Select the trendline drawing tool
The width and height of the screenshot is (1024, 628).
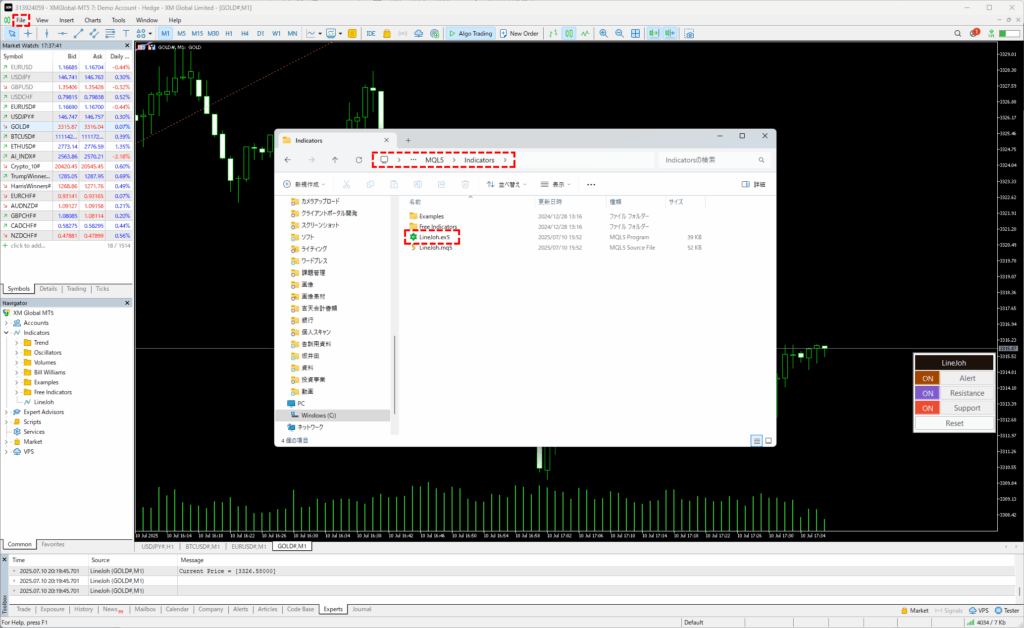tap(78, 33)
